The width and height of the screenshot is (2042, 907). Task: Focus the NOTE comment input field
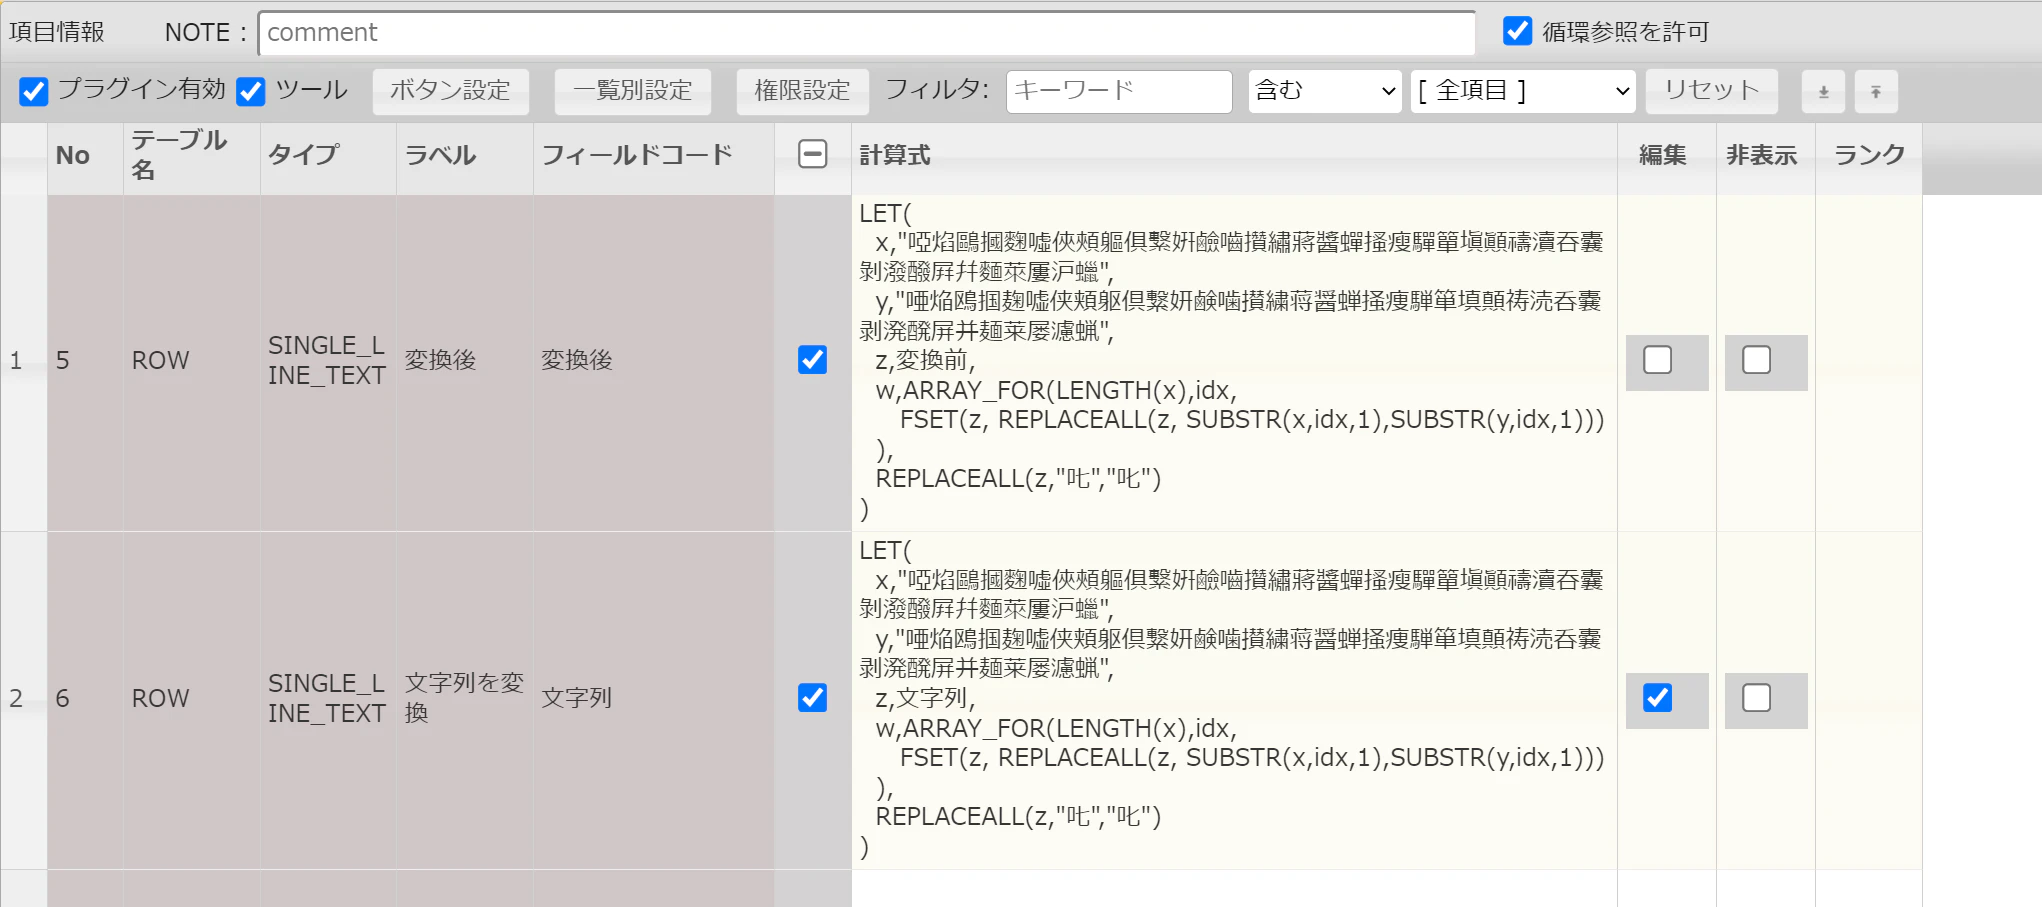[867, 33]
